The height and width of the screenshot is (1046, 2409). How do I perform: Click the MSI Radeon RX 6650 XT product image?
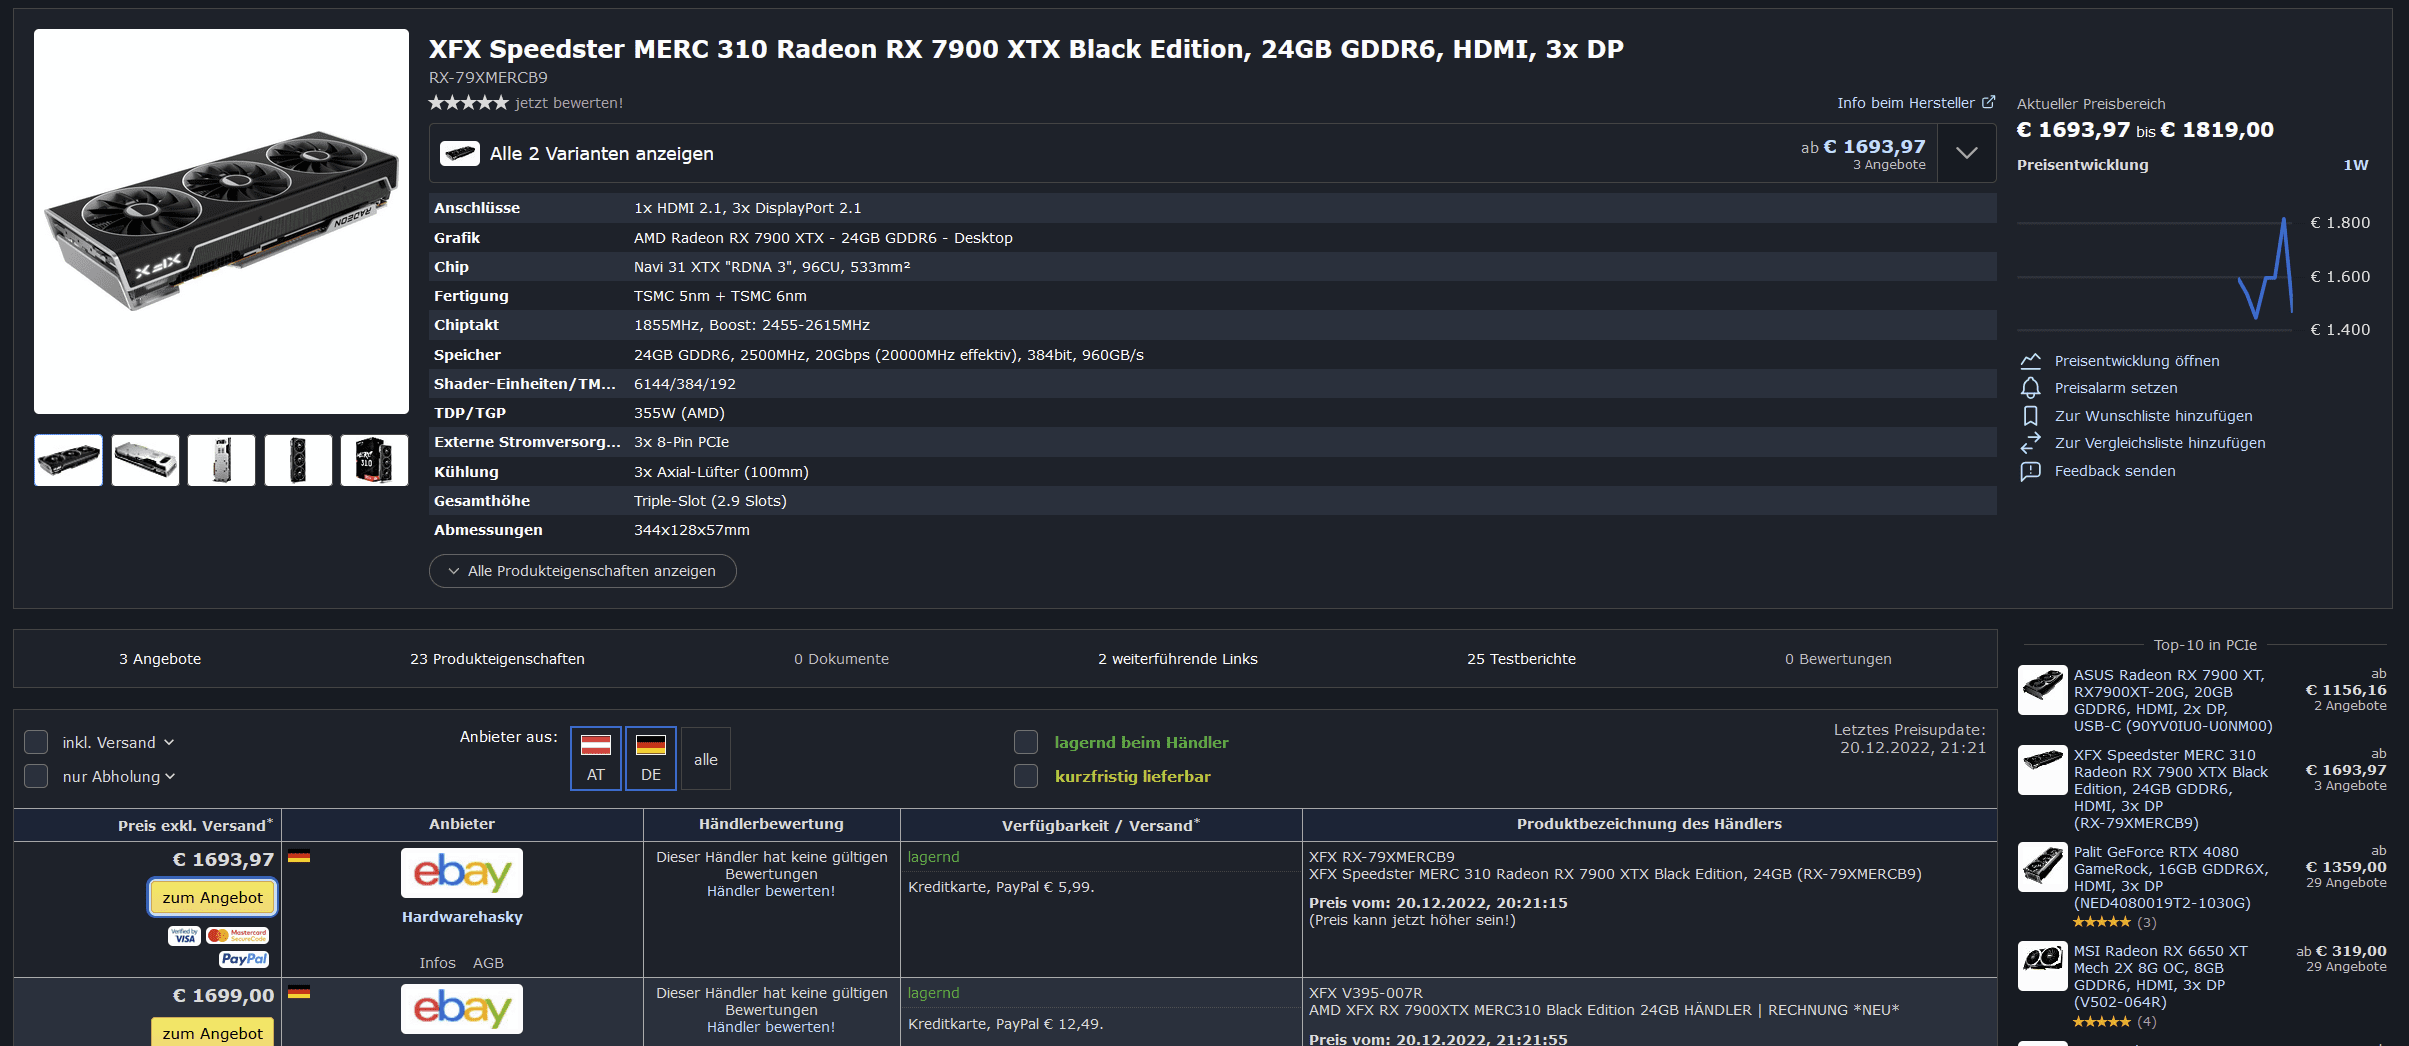[2042, 966]
